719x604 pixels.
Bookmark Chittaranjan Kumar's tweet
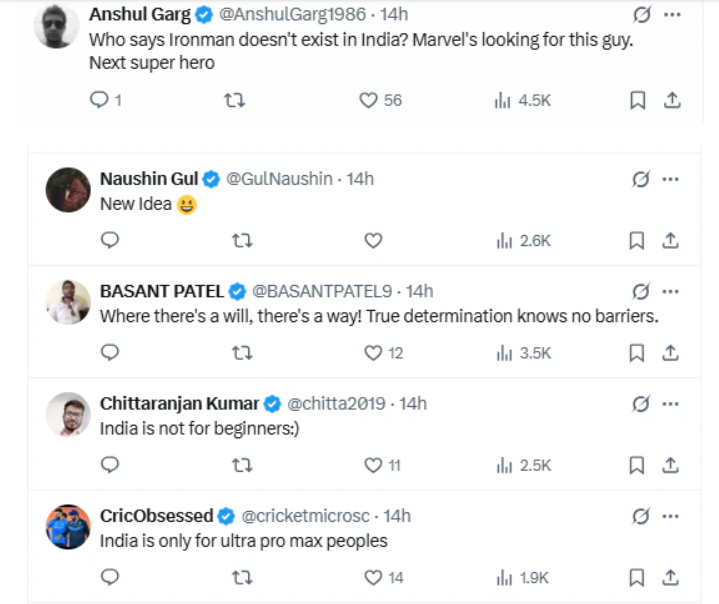point(637,465)
